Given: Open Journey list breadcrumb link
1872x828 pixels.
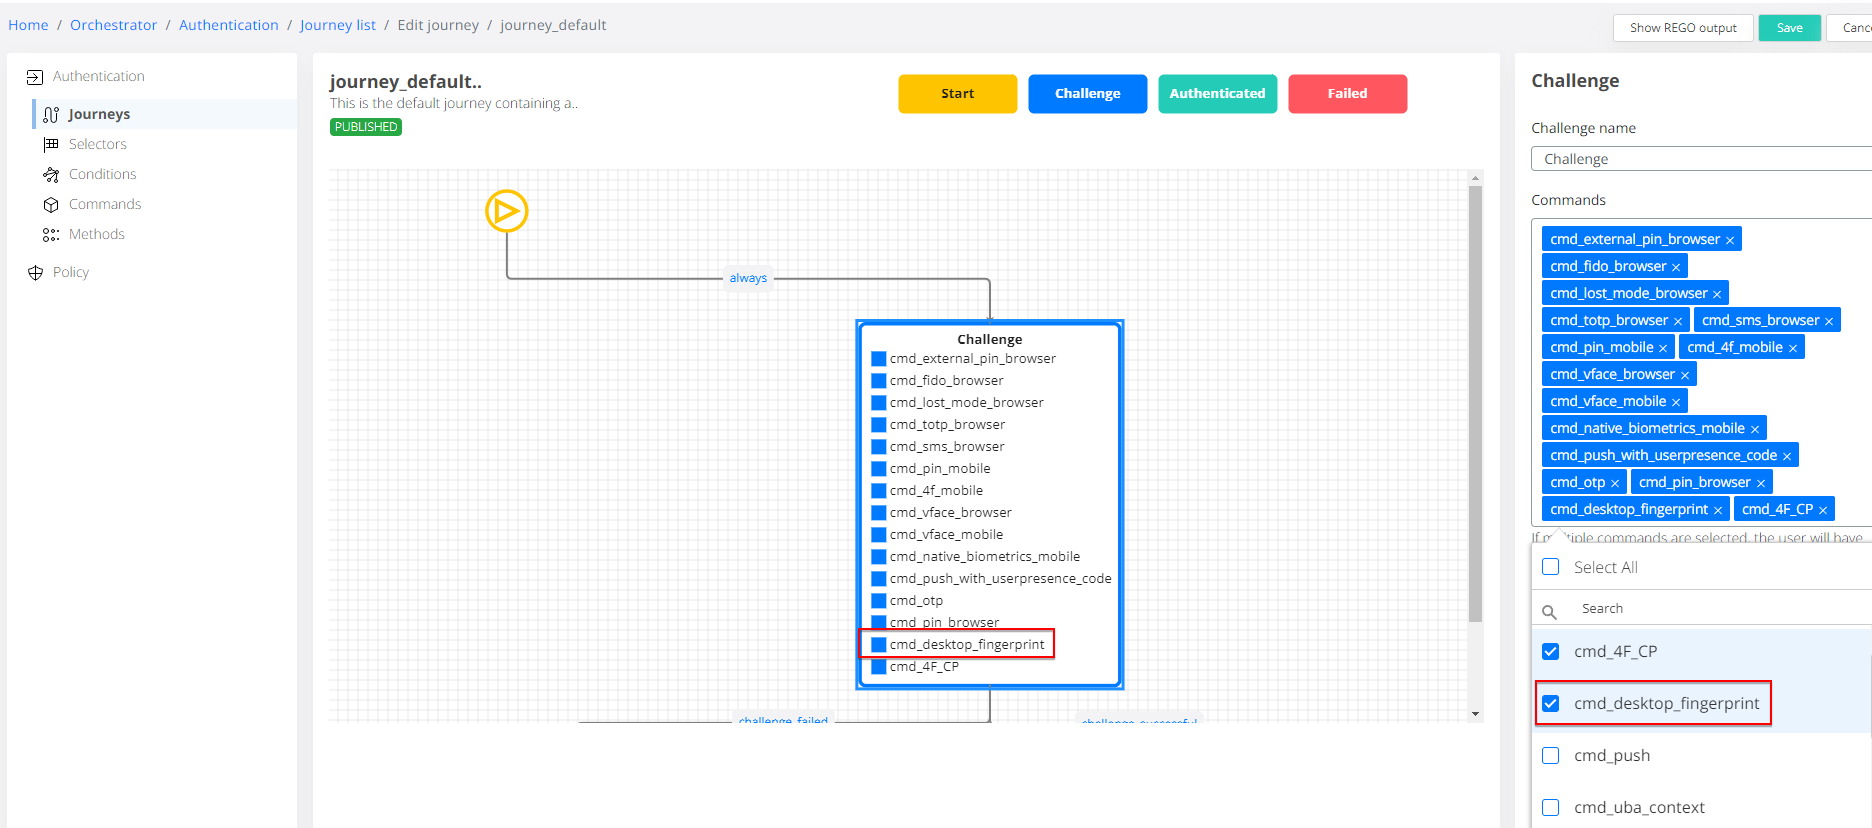Looking at the screenshot, I should click(x=337, y=25).
